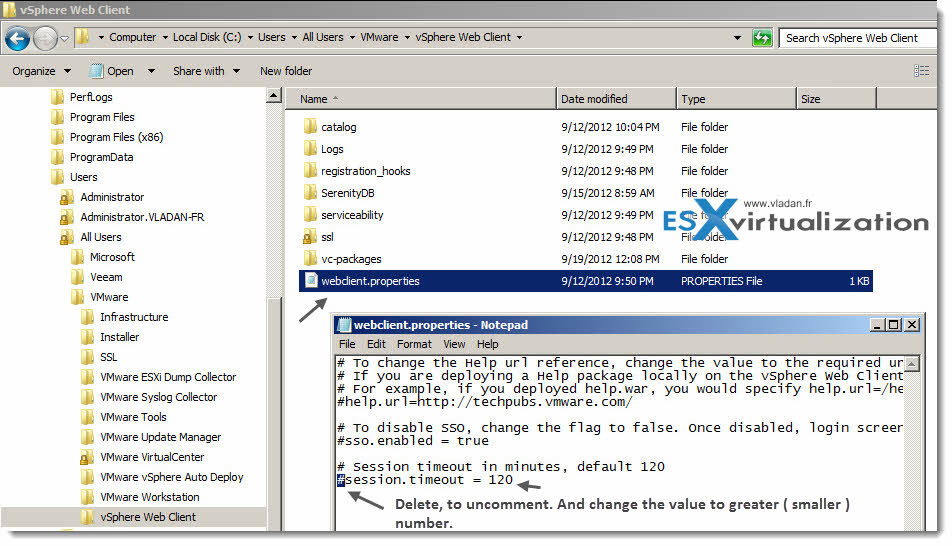Viewport: 952px width, 546px height.
Task: Expand the Share with dropdown
Action: [206, 71]
